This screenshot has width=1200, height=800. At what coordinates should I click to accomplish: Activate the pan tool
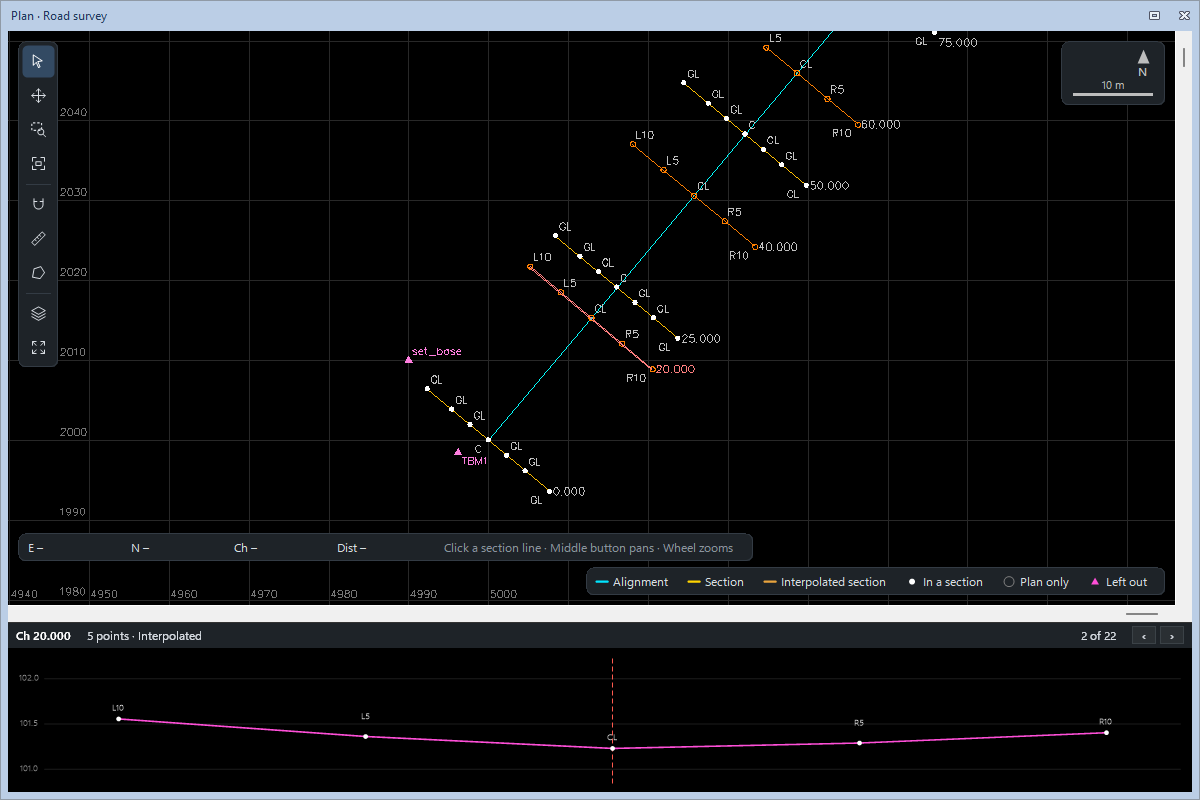(39, 96)
